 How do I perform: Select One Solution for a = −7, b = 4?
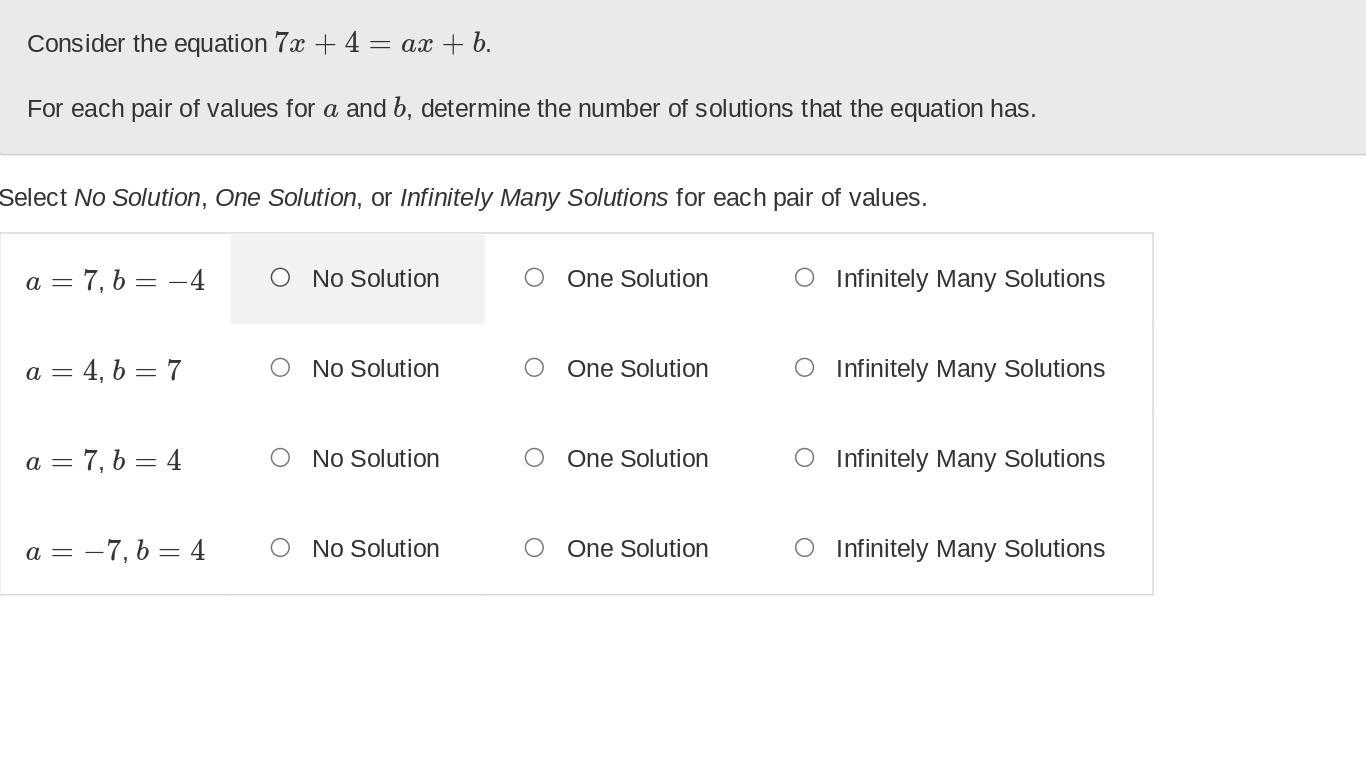(534, 548)
